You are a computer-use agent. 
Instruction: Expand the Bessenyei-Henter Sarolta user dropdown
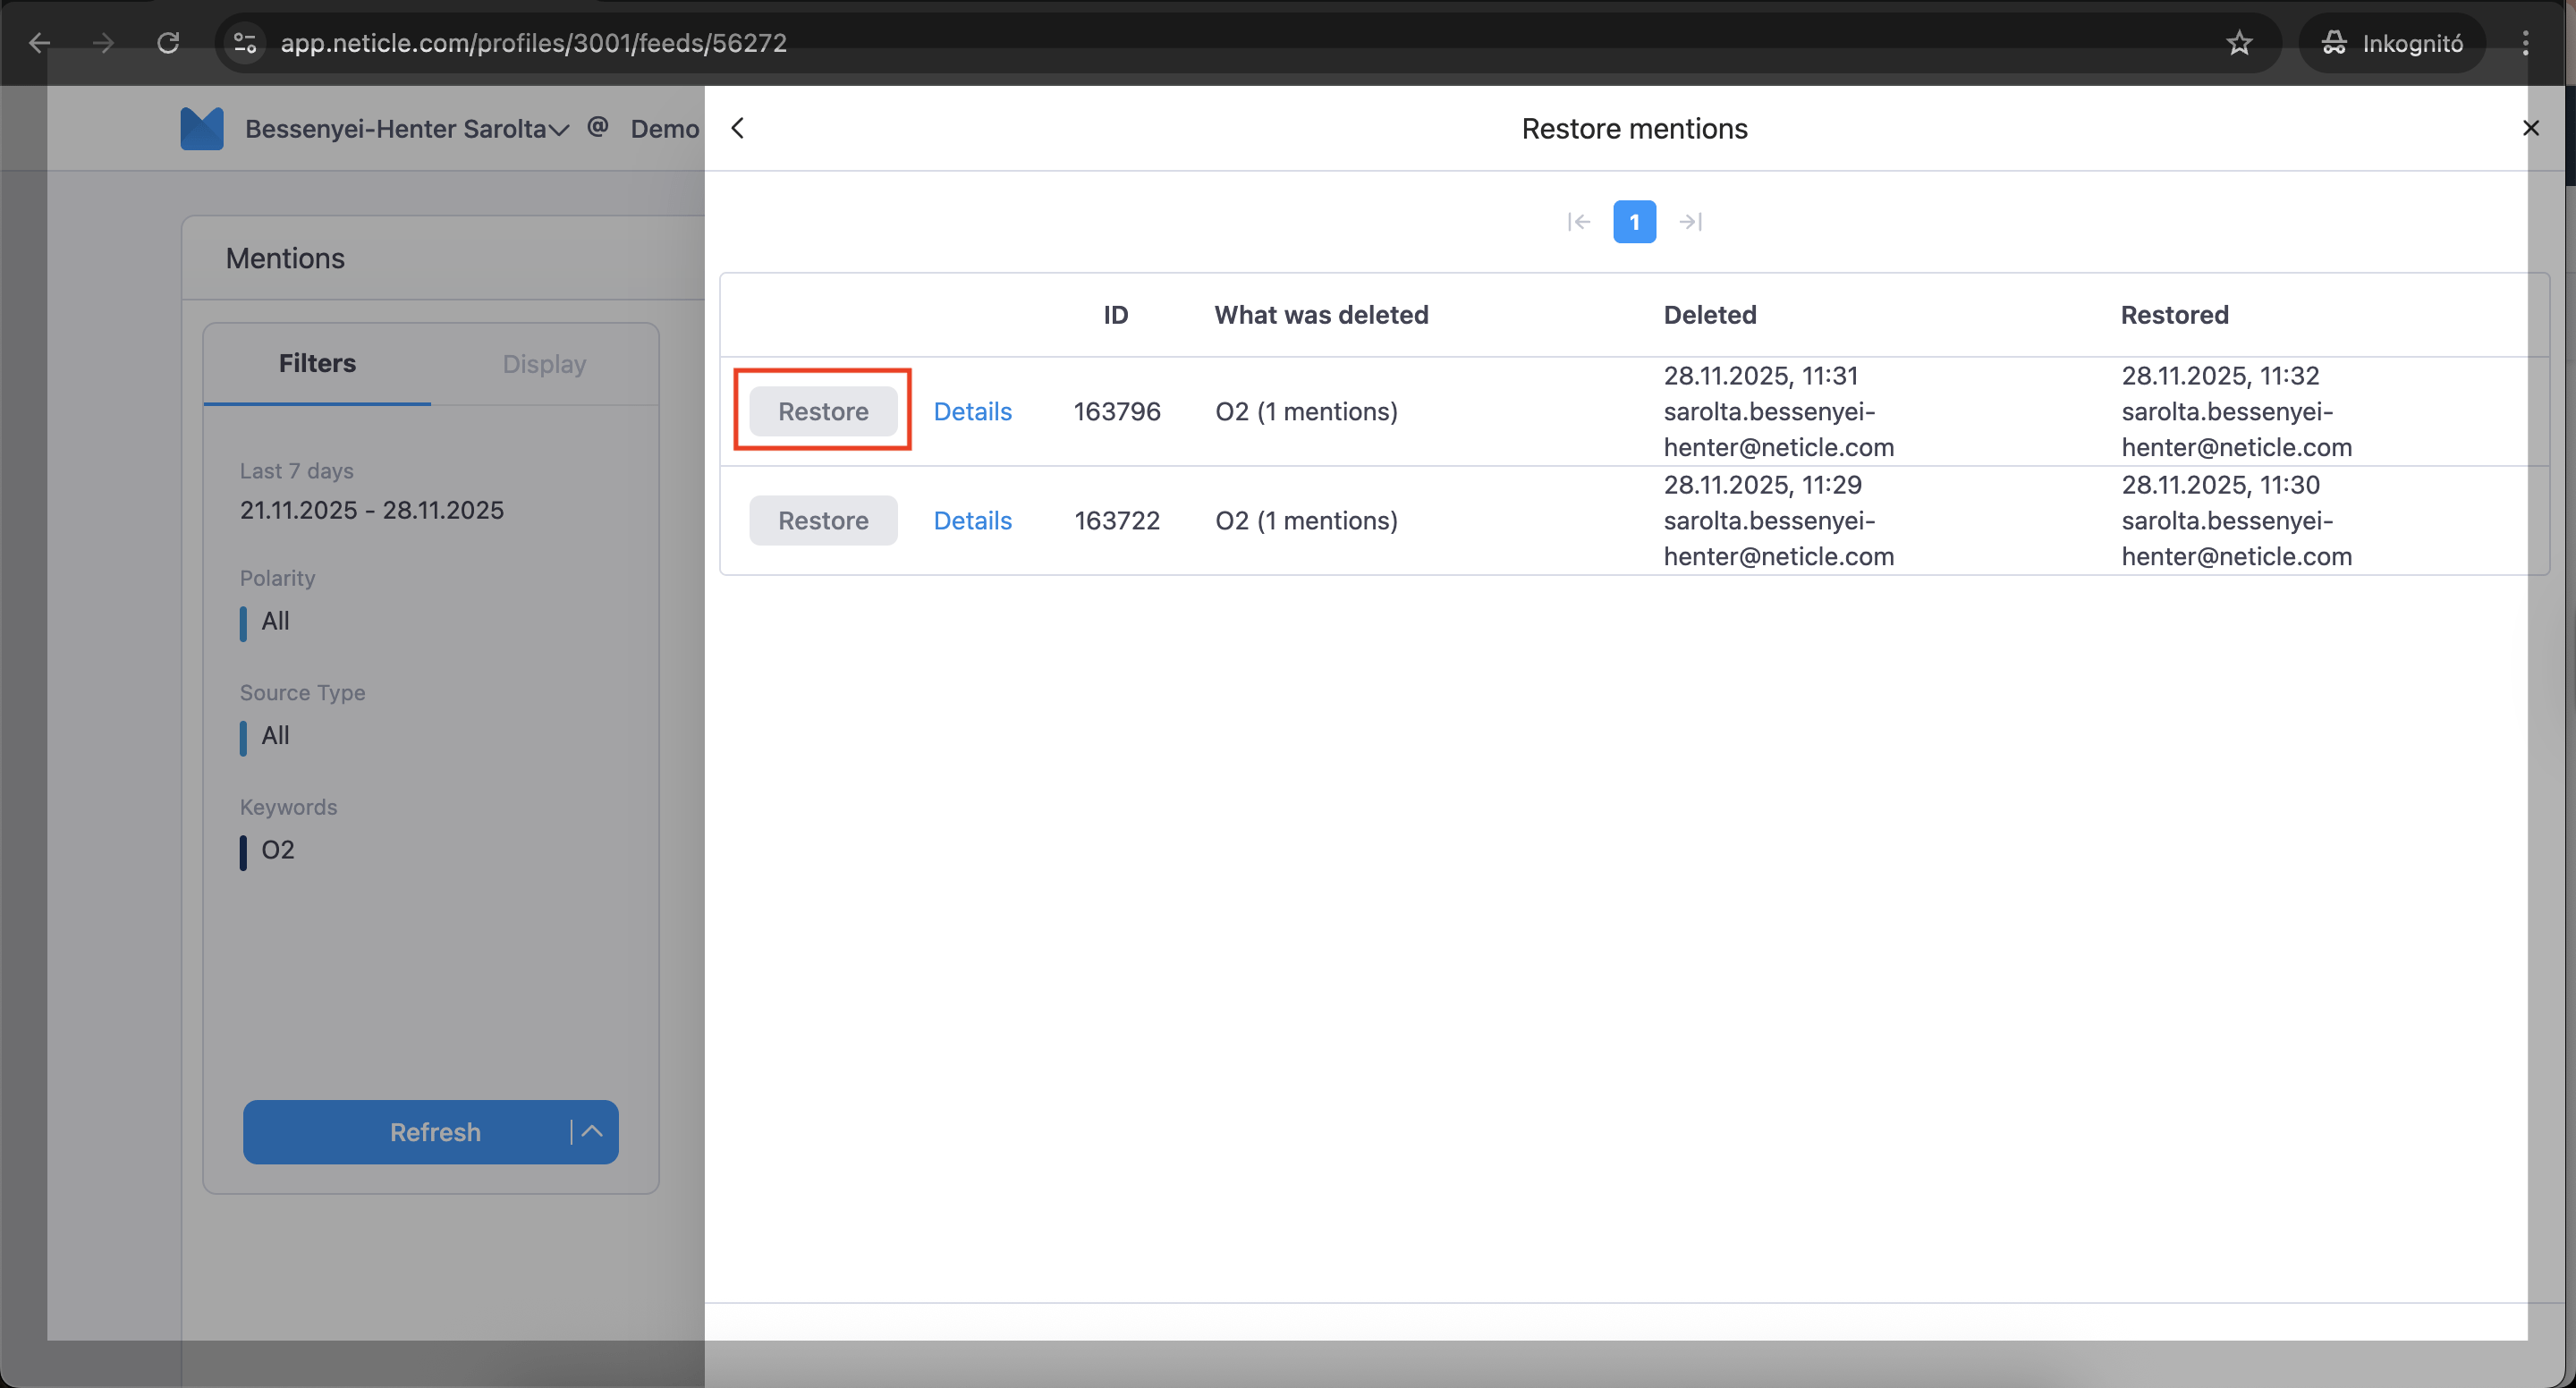point(406,129)
